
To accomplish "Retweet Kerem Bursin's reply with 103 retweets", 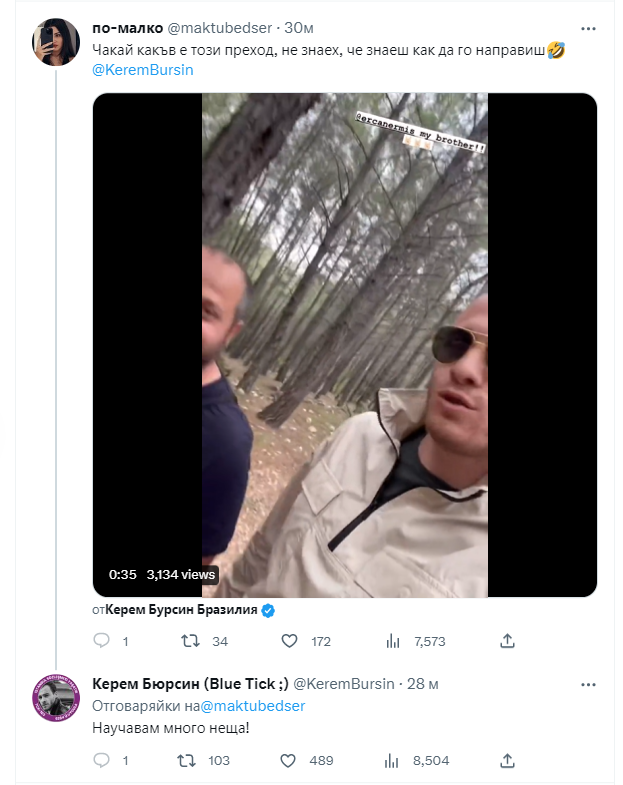I will click(x=187, y=761).
